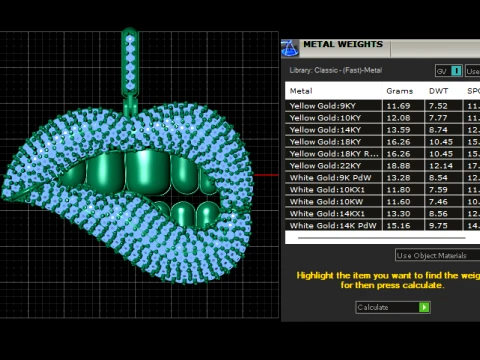Click the 7.77 DWT cell
Screen dimensions: 480x360
coord(444,118)
